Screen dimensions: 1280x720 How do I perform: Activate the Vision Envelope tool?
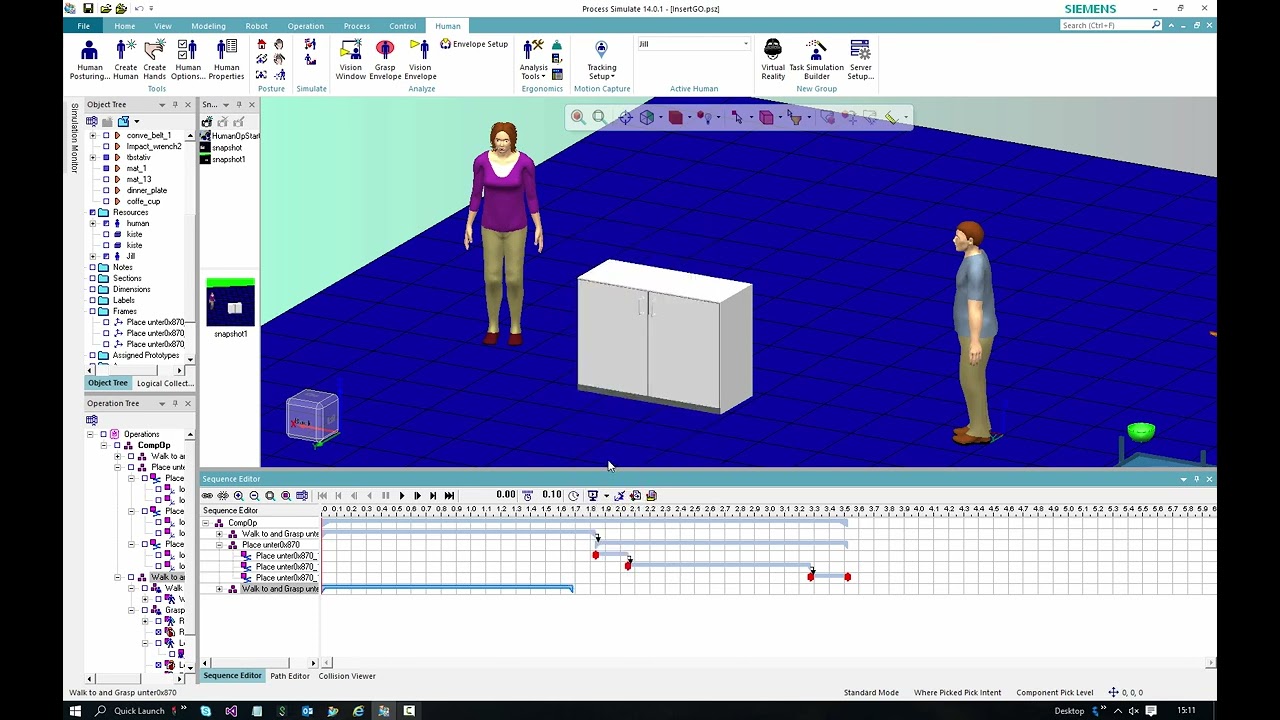point(420,60)
